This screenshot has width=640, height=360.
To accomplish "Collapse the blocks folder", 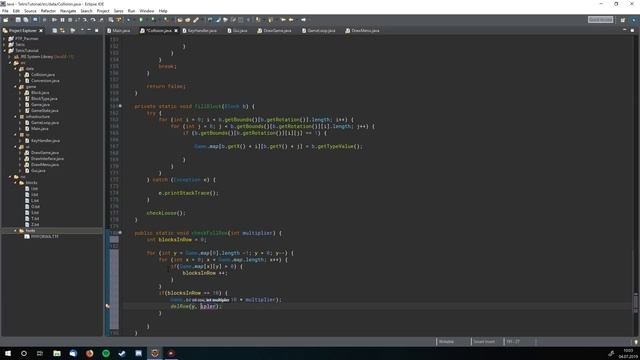I will point(16,183).
